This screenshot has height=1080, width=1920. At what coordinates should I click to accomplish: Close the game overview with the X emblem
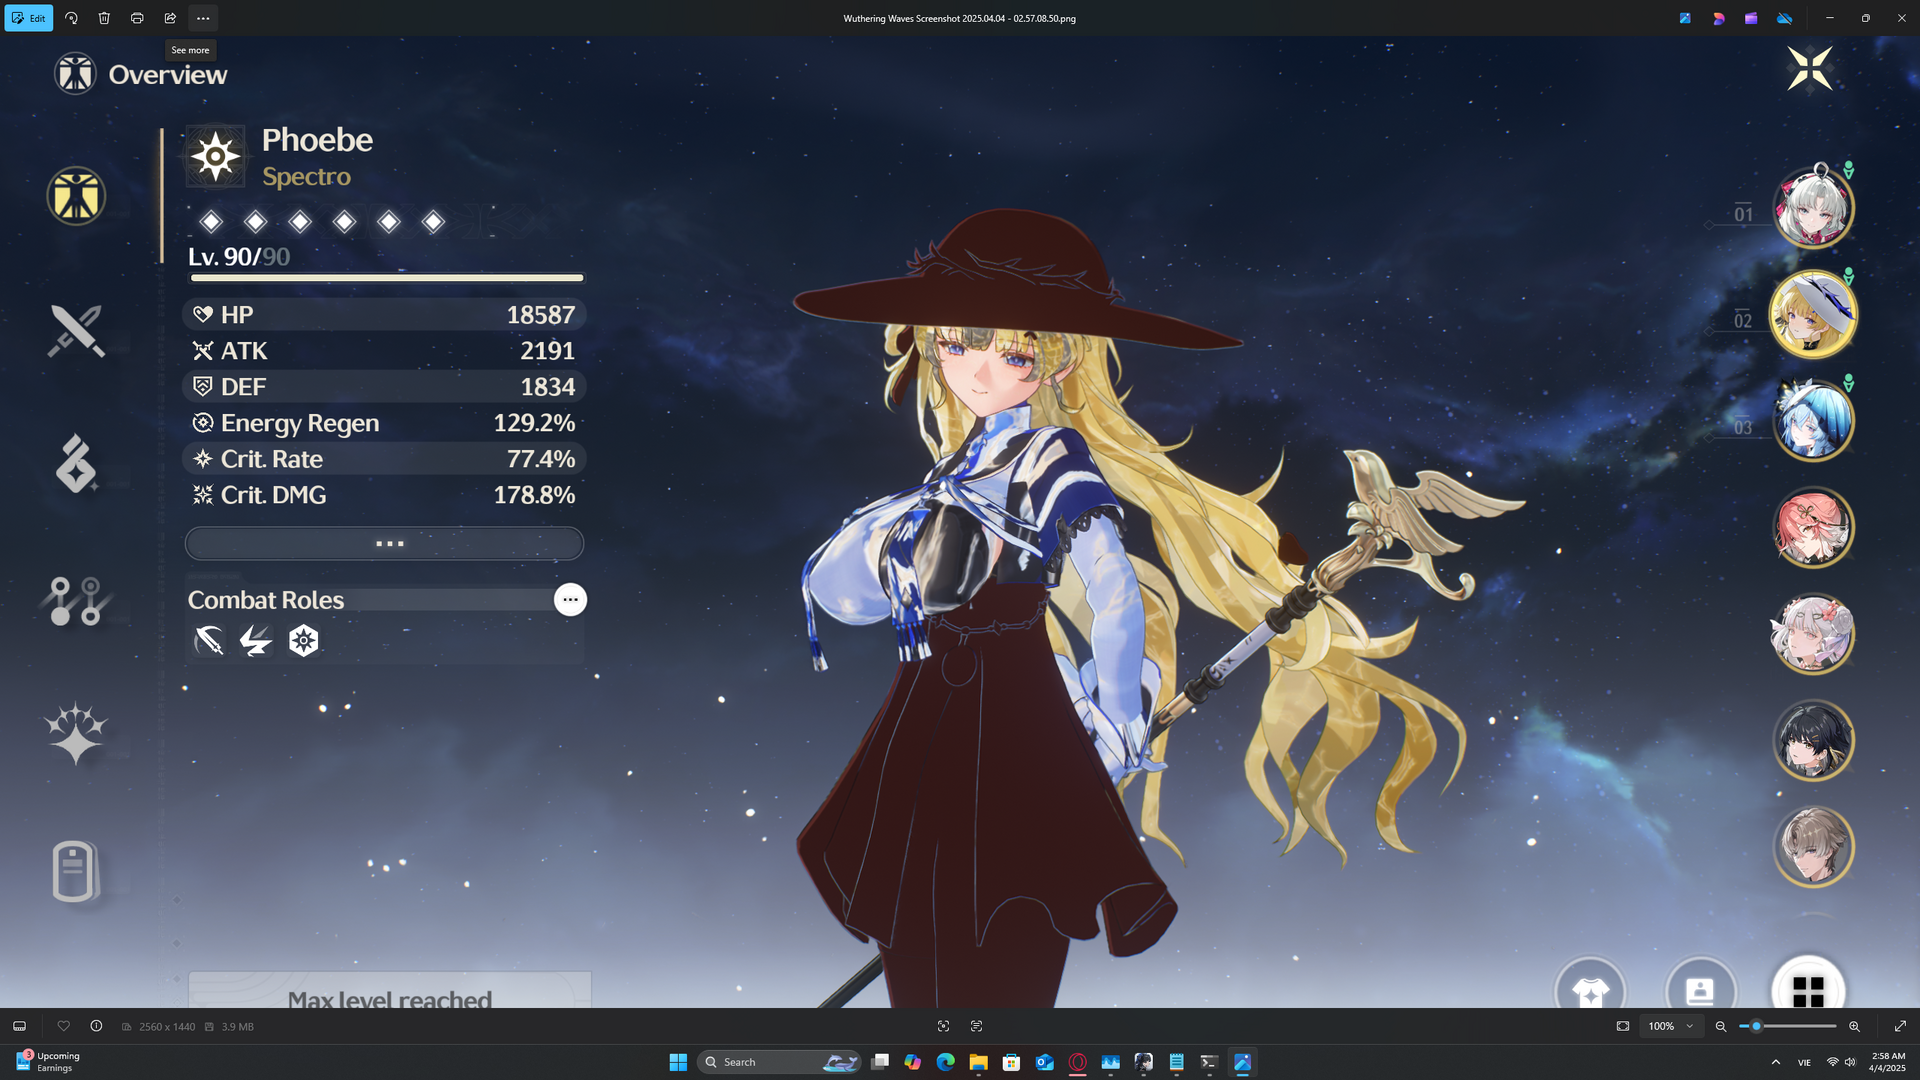tap(1810, 69)
